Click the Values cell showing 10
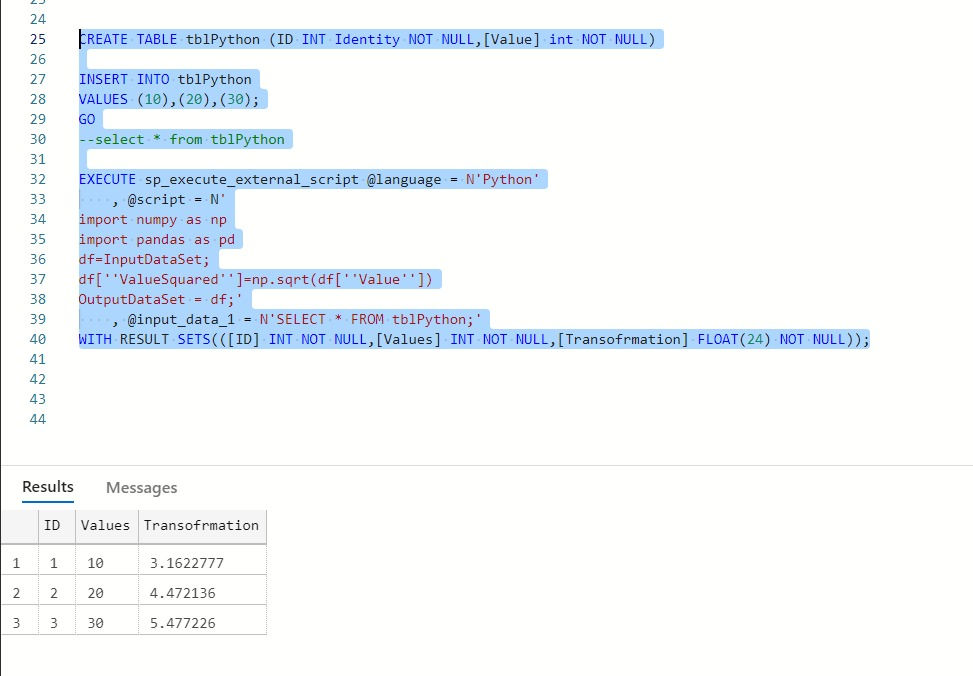The height and width of the screenshot is (676, 973). 107,563
